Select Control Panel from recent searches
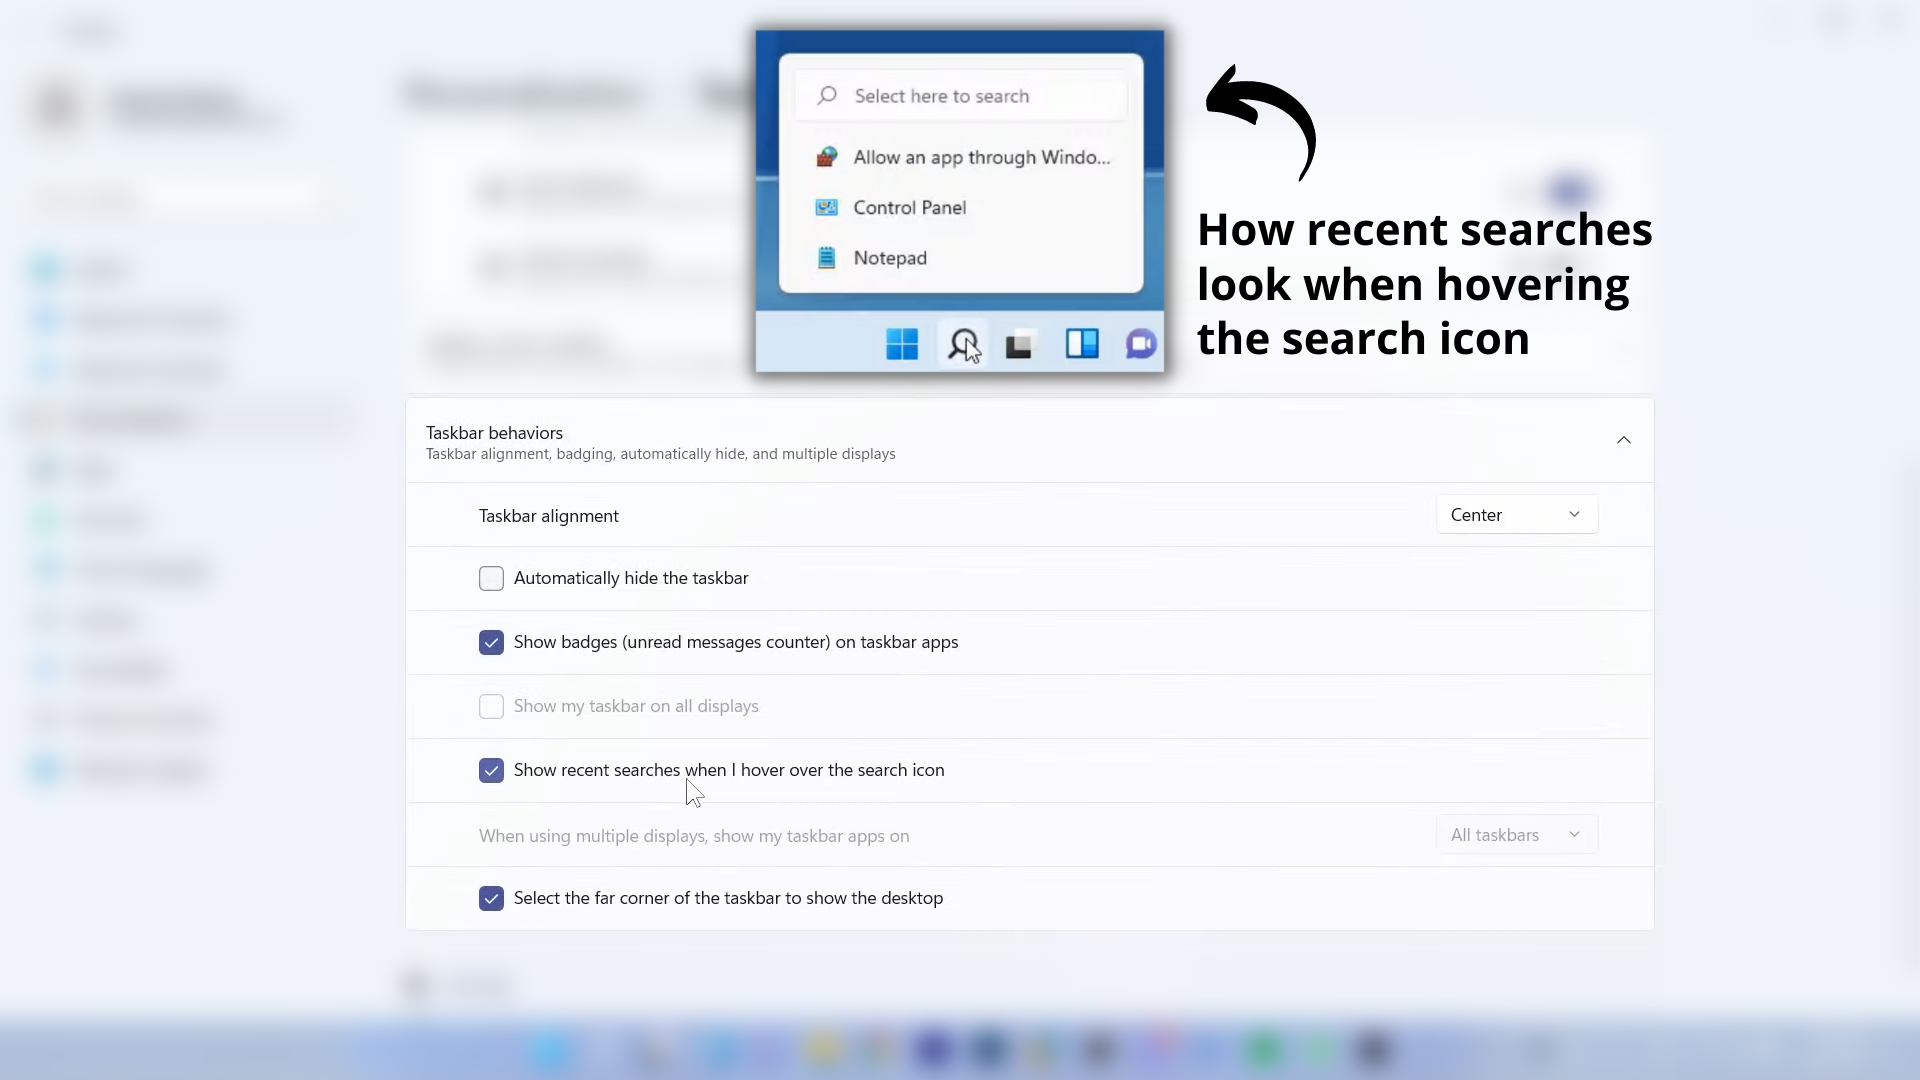This screenshot has height=1080, width=1920. coord(909,208)
